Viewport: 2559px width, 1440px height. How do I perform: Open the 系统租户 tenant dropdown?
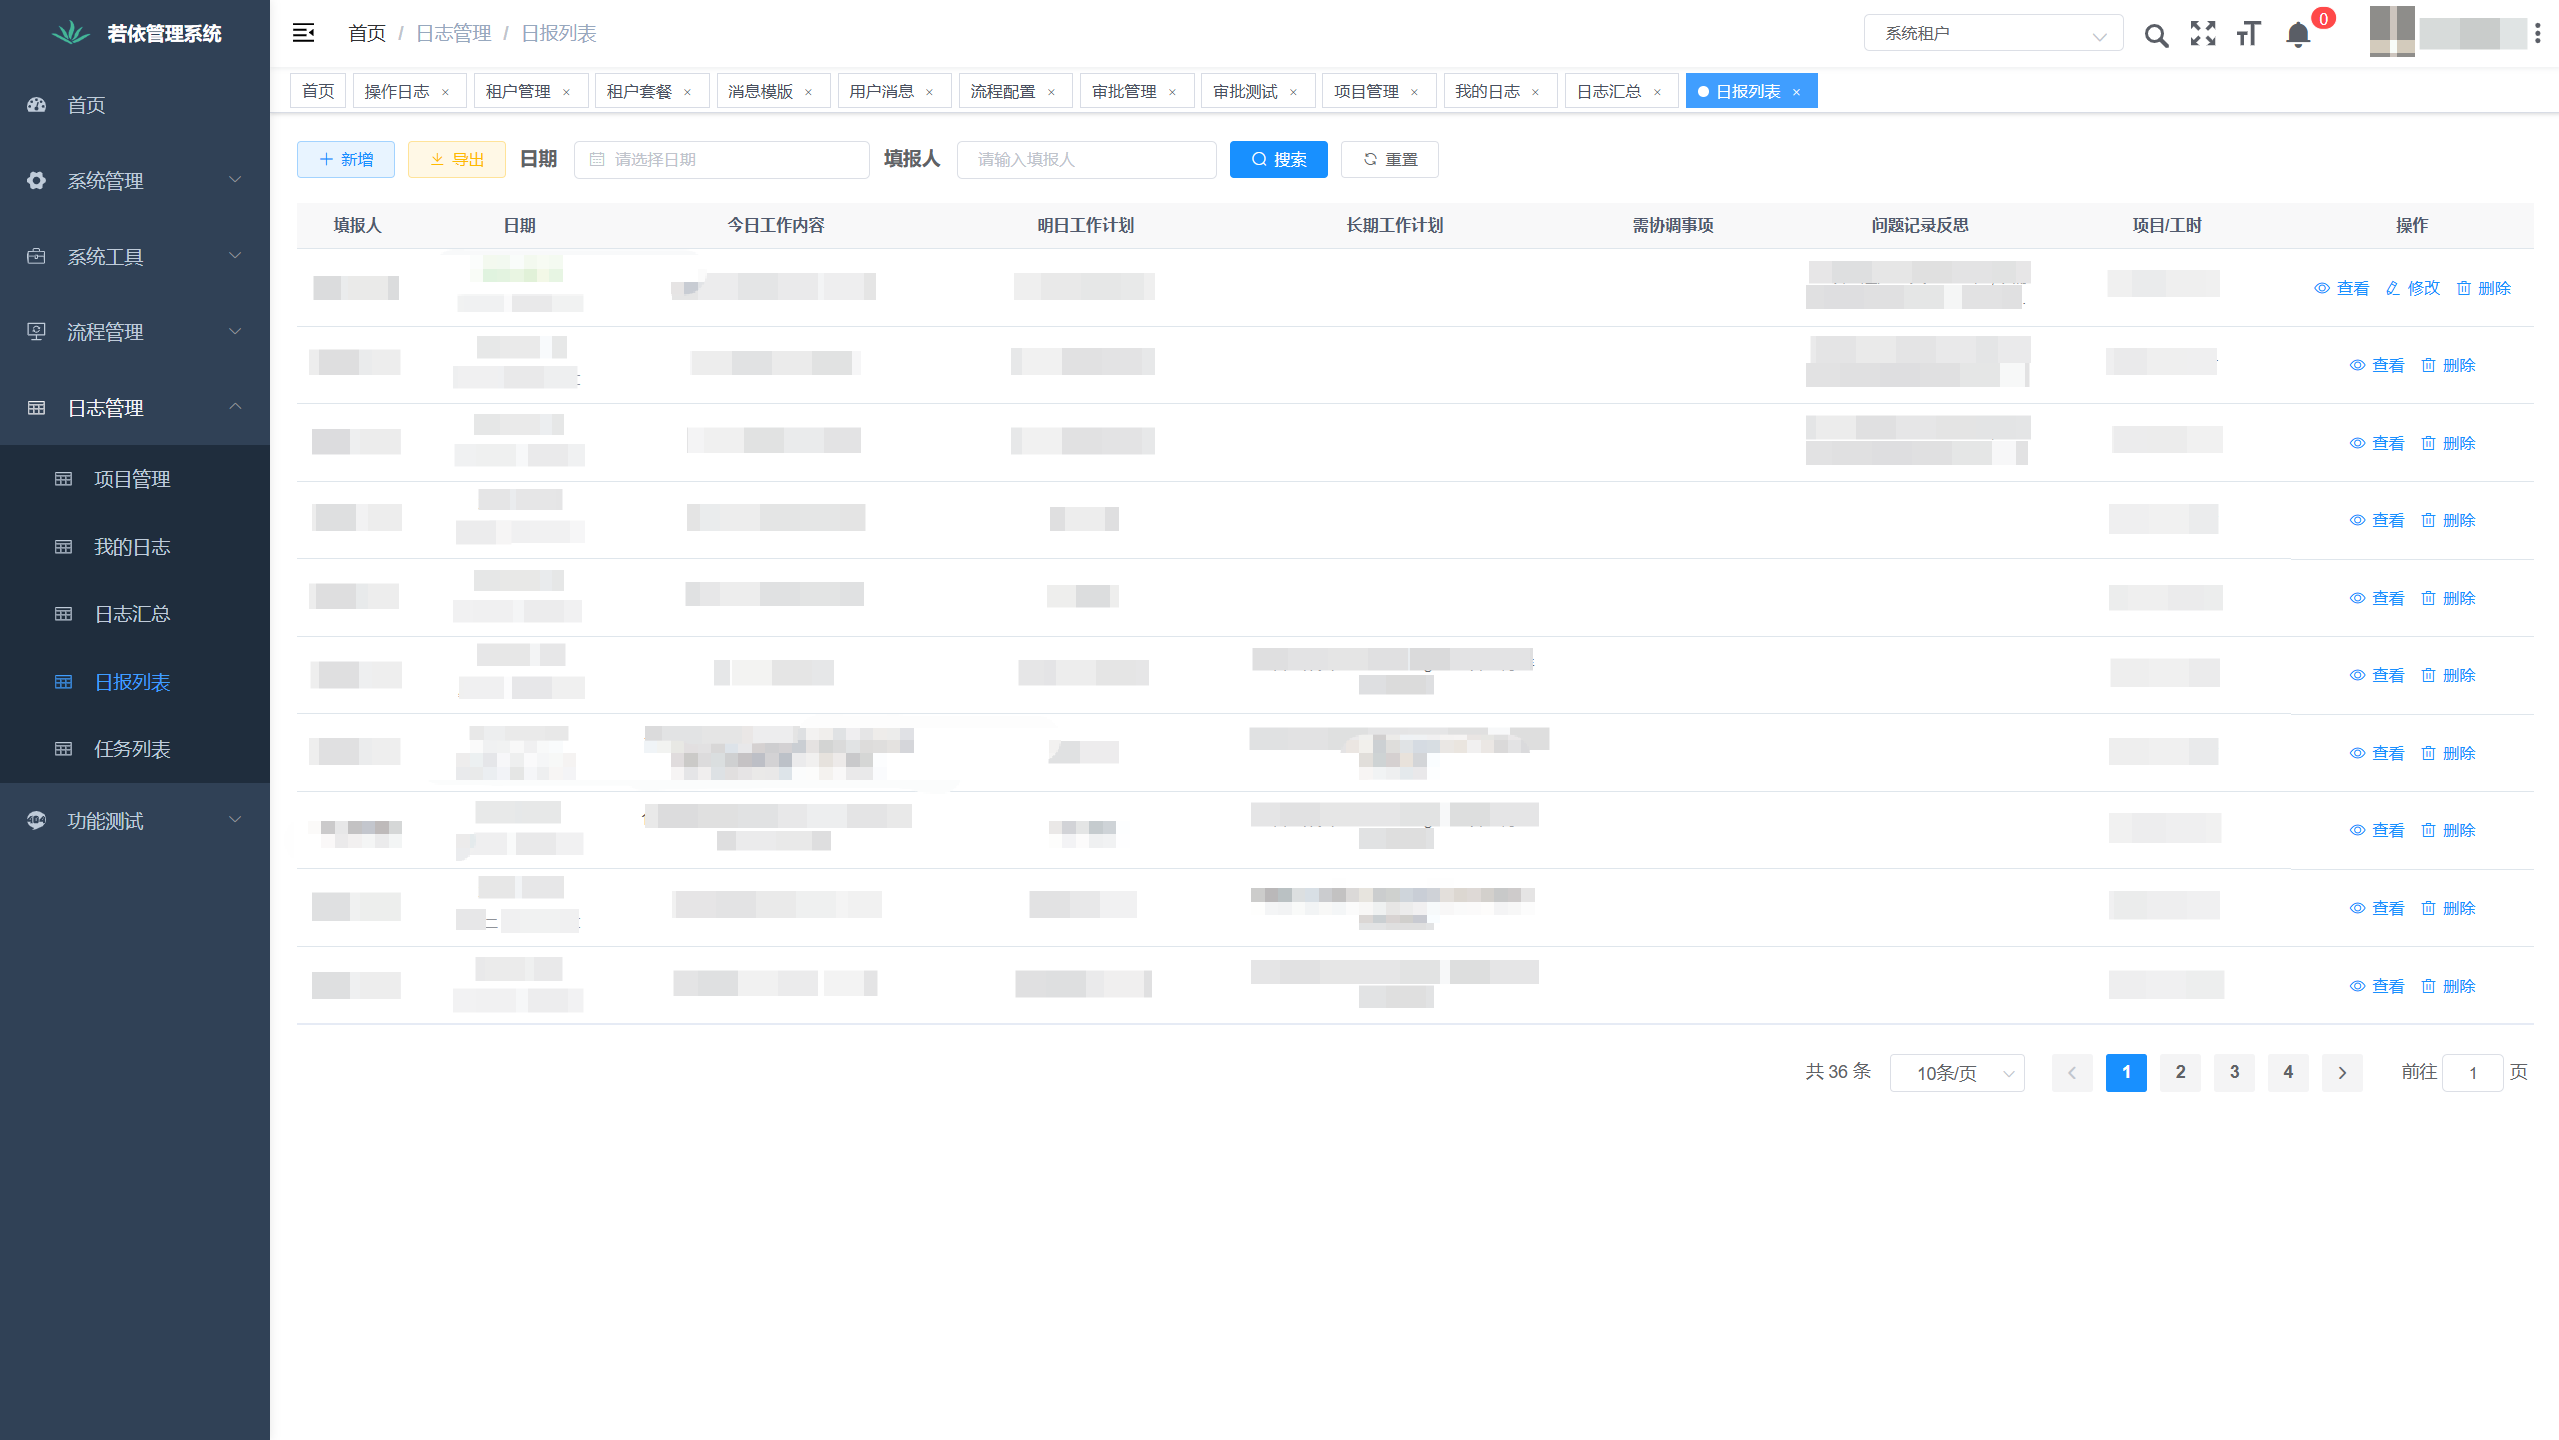click(x=1992, y=33)
